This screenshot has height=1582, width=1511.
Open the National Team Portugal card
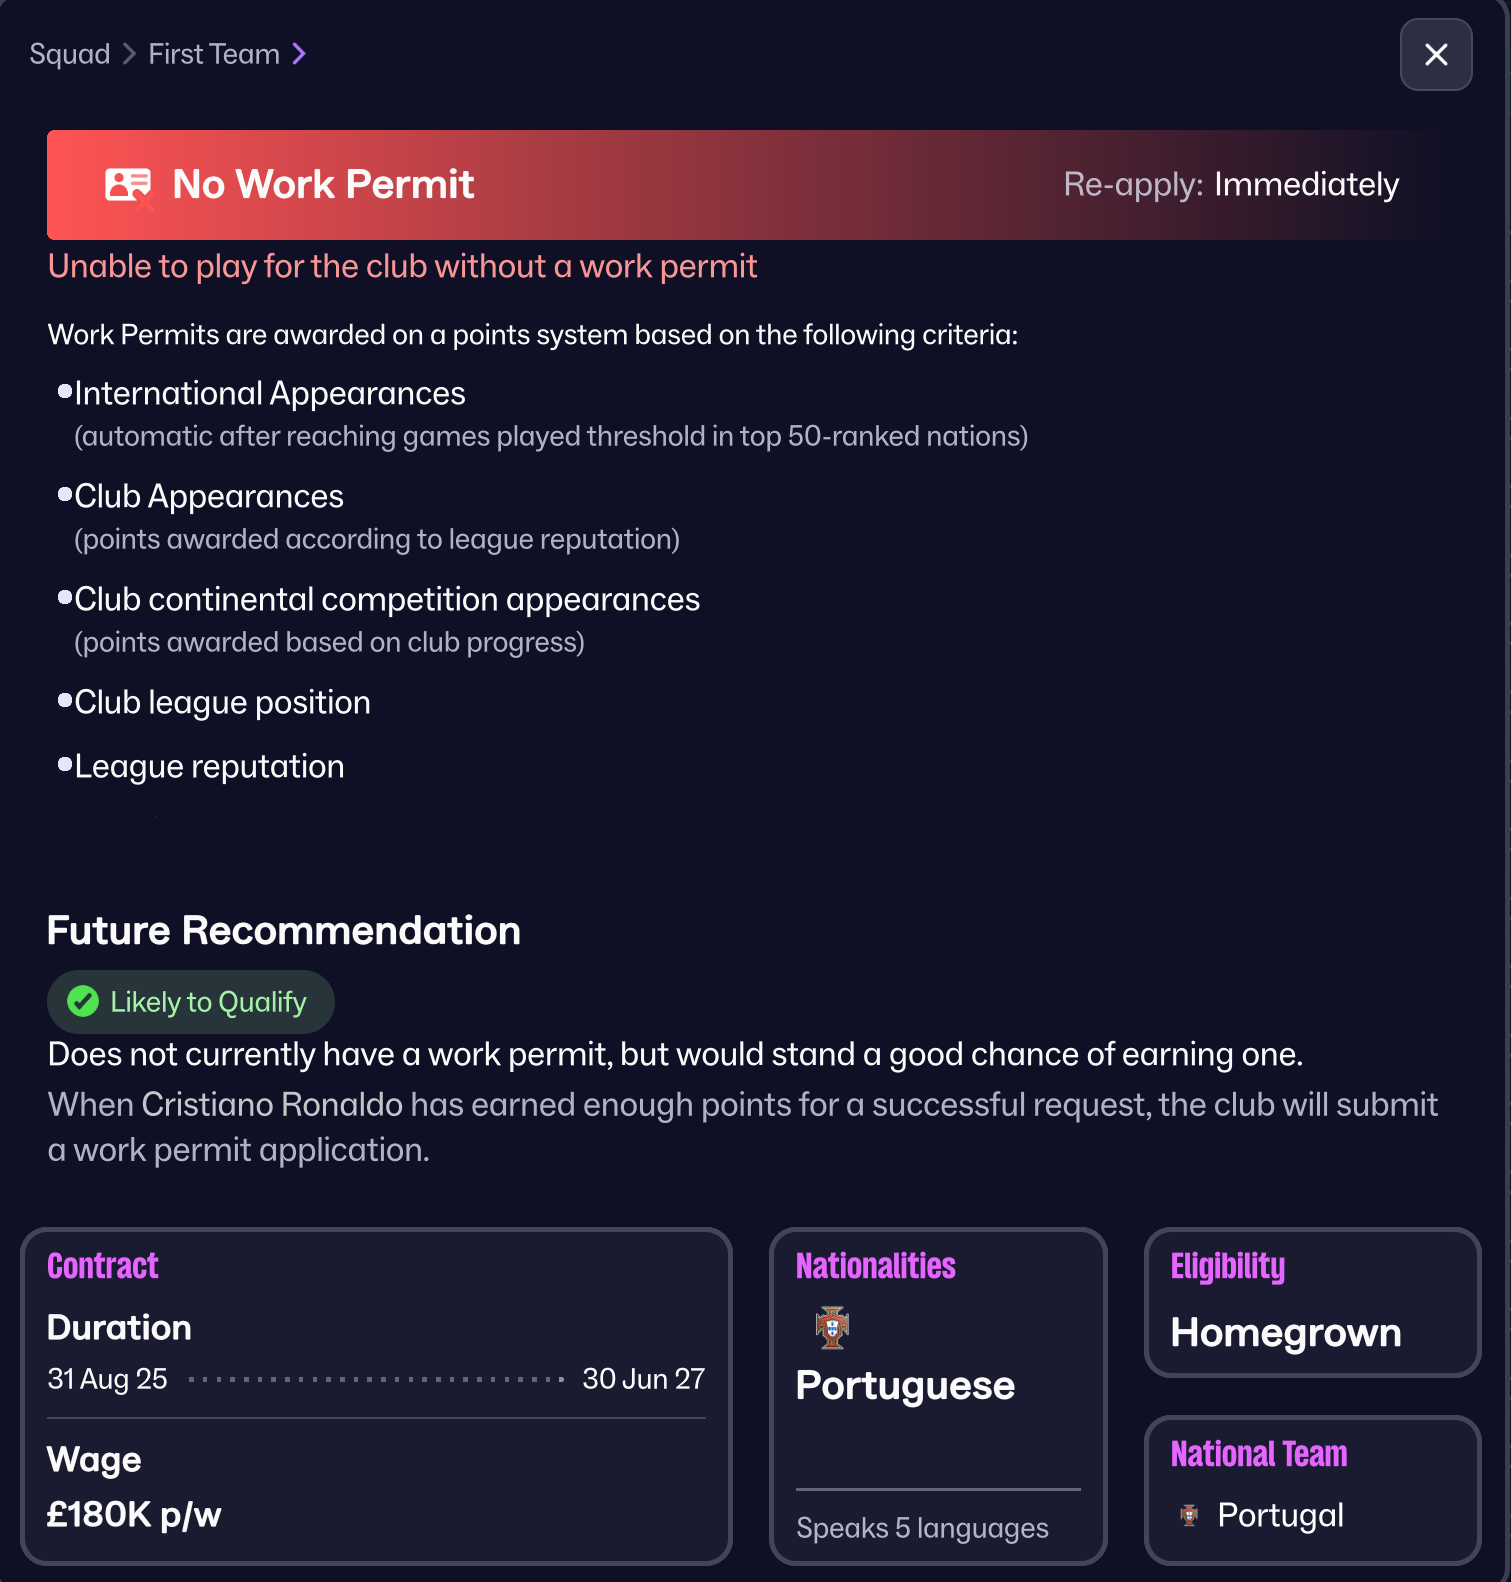(1311, 1489)
